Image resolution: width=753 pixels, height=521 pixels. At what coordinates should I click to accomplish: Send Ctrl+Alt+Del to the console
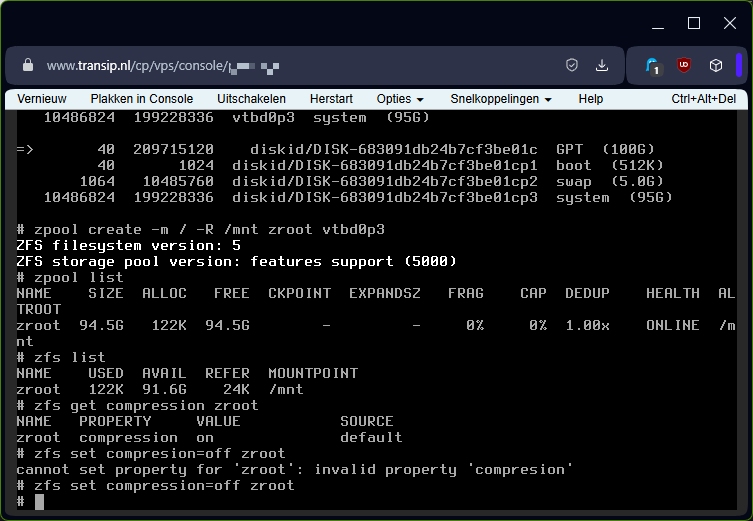pos(703,99)
